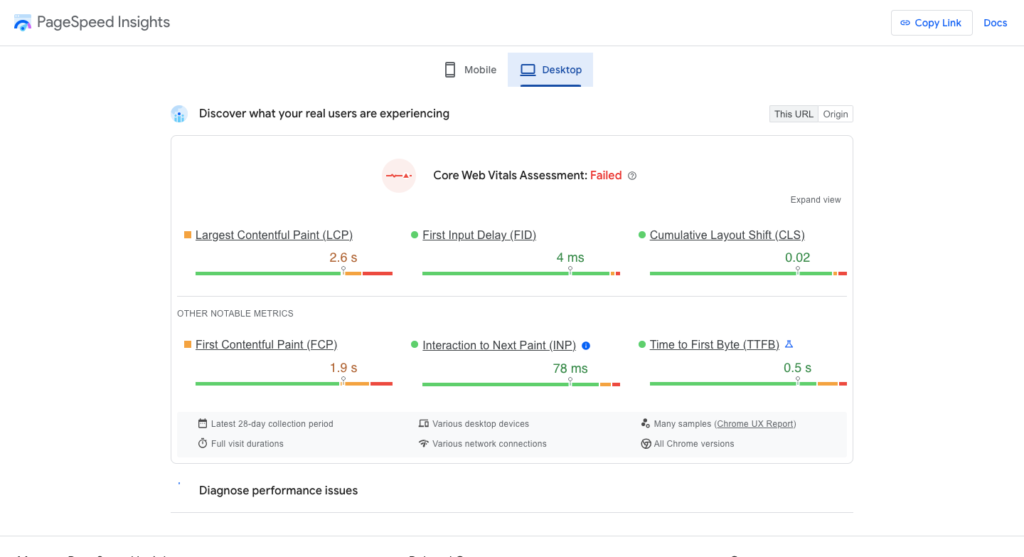Click the 1.9 s FCP value
1024x557 pixels.
(x=343, y=368)
